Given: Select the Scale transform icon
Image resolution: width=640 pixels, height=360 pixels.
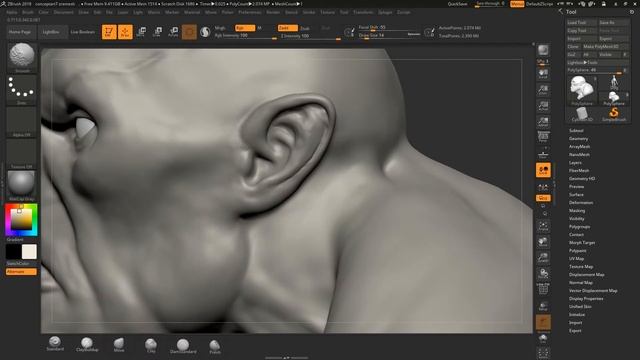Looking at the screenshot, I should pos(157,32).
